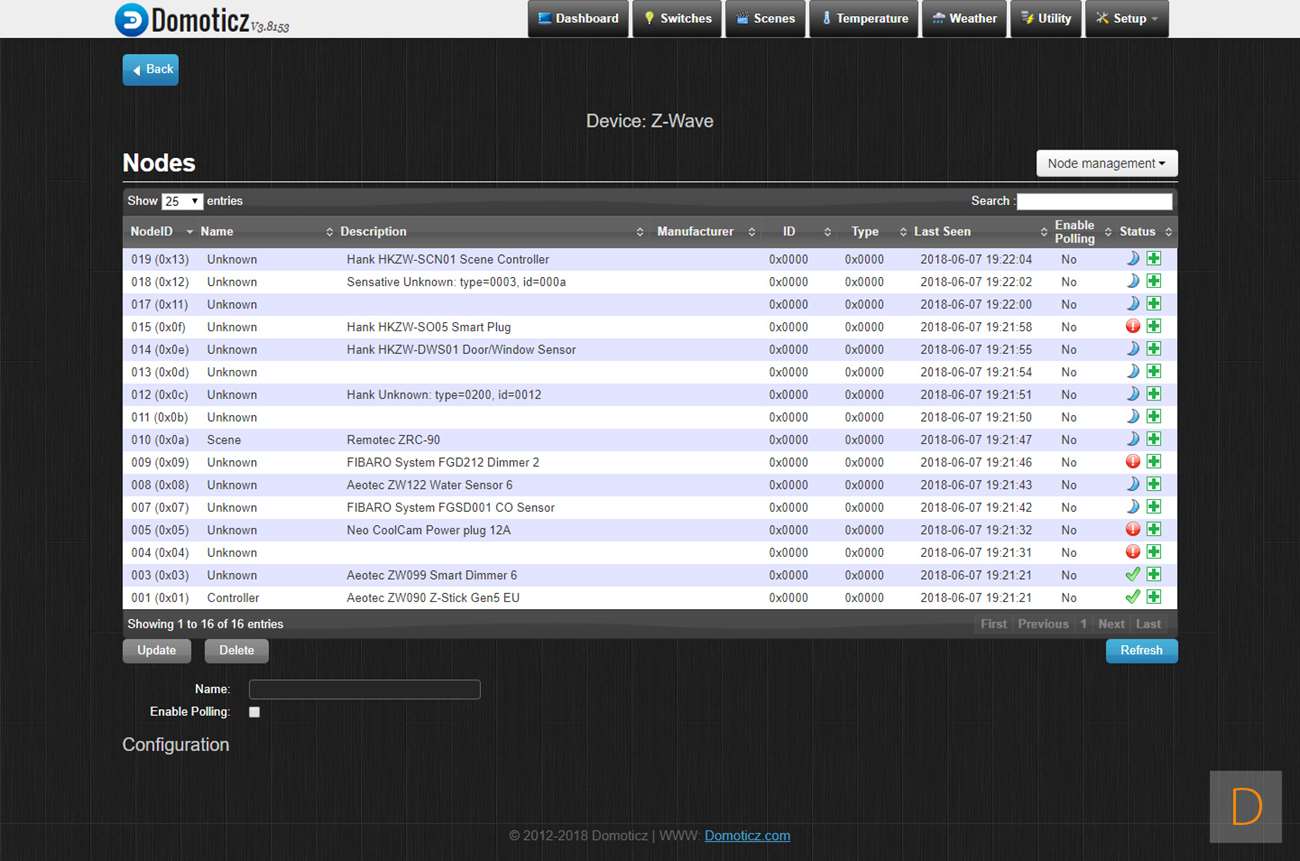This screenshot has width=1300, height=861.
Task: Click the red alert status icon for node 015
Action: click(x=1132, y=326)
